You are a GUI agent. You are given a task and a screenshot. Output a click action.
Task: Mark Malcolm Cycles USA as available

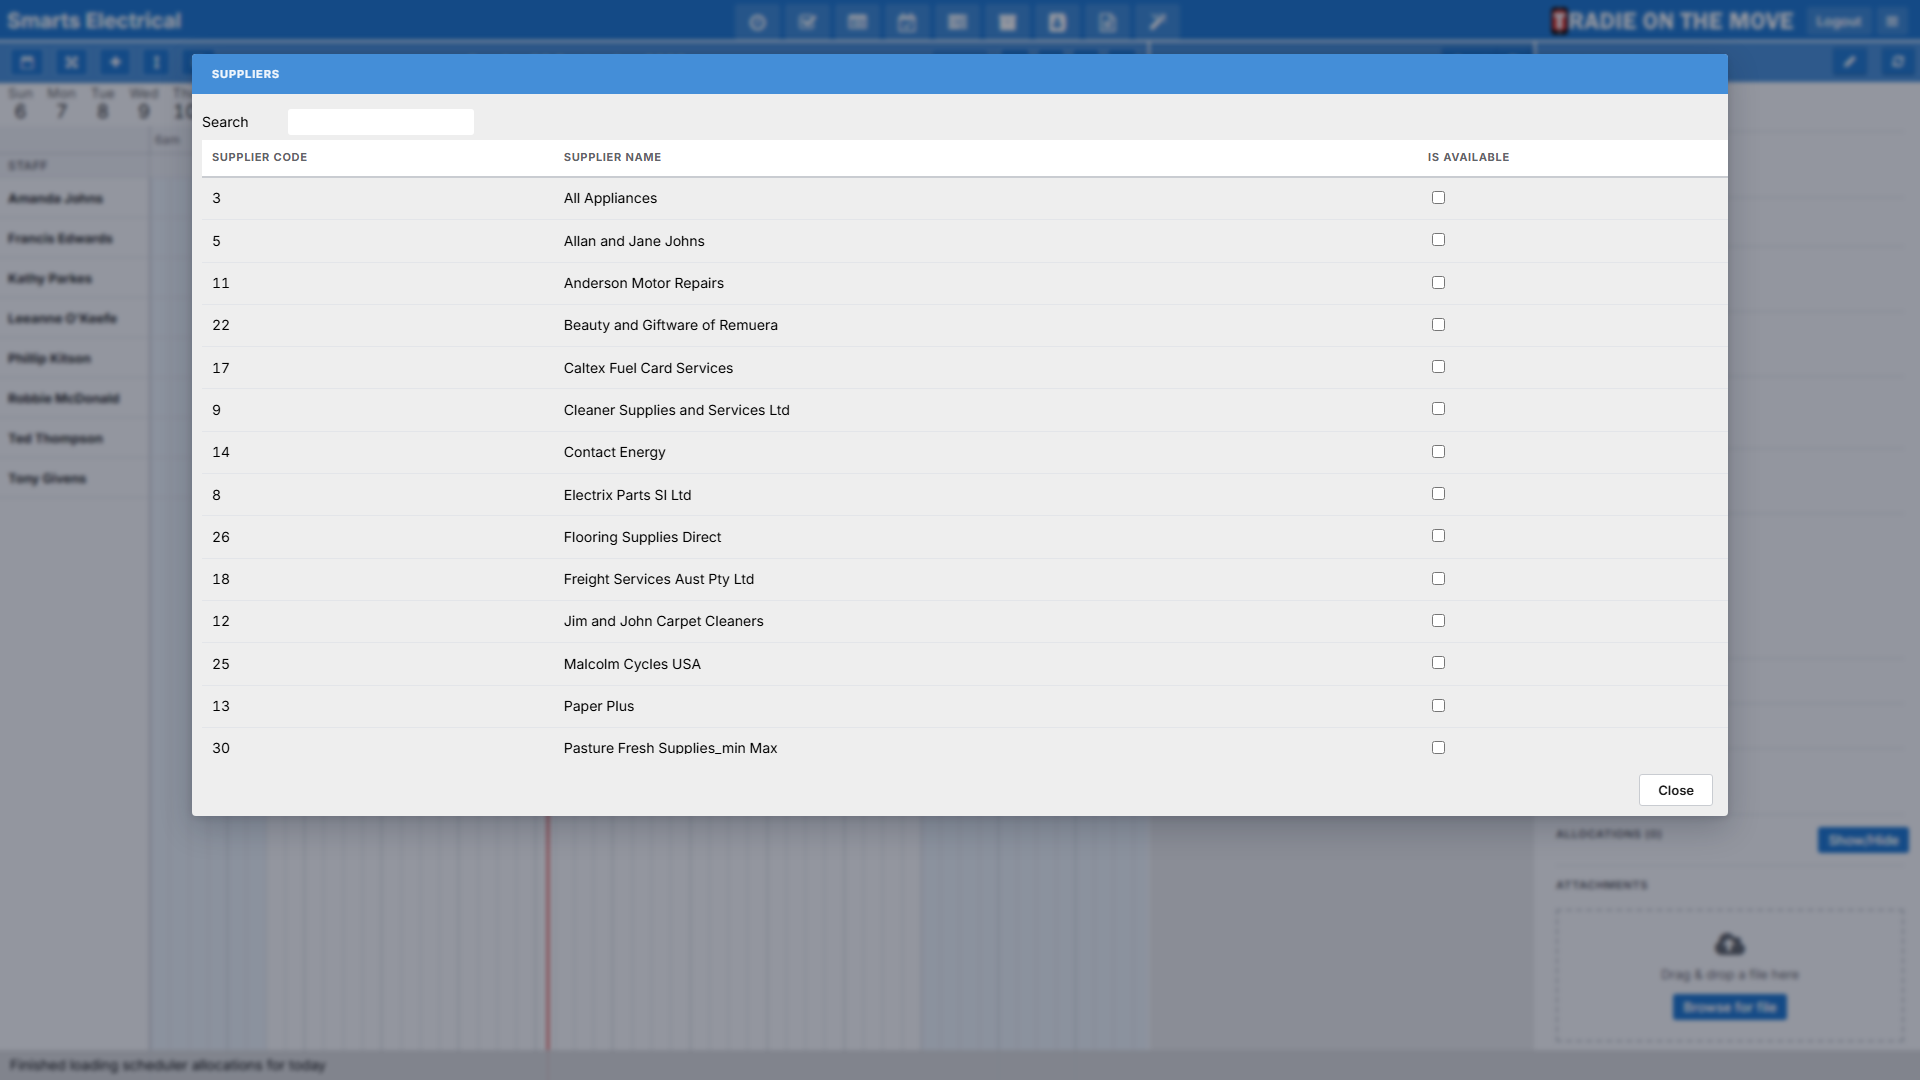1438,663
